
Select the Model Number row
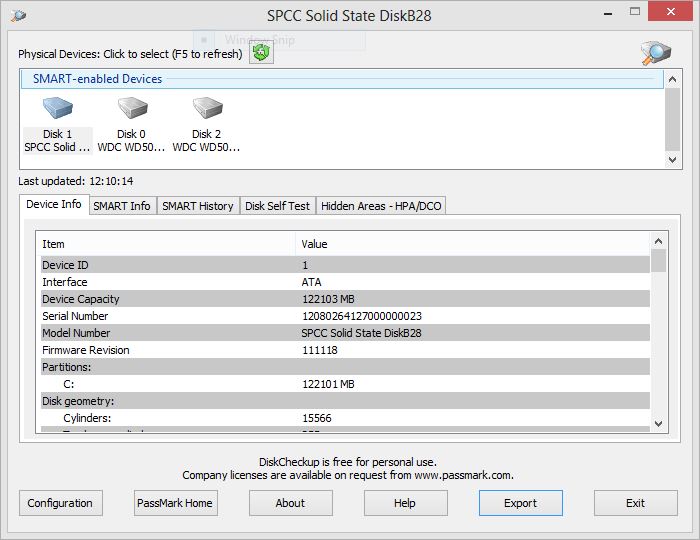click(x=345, y=332)
